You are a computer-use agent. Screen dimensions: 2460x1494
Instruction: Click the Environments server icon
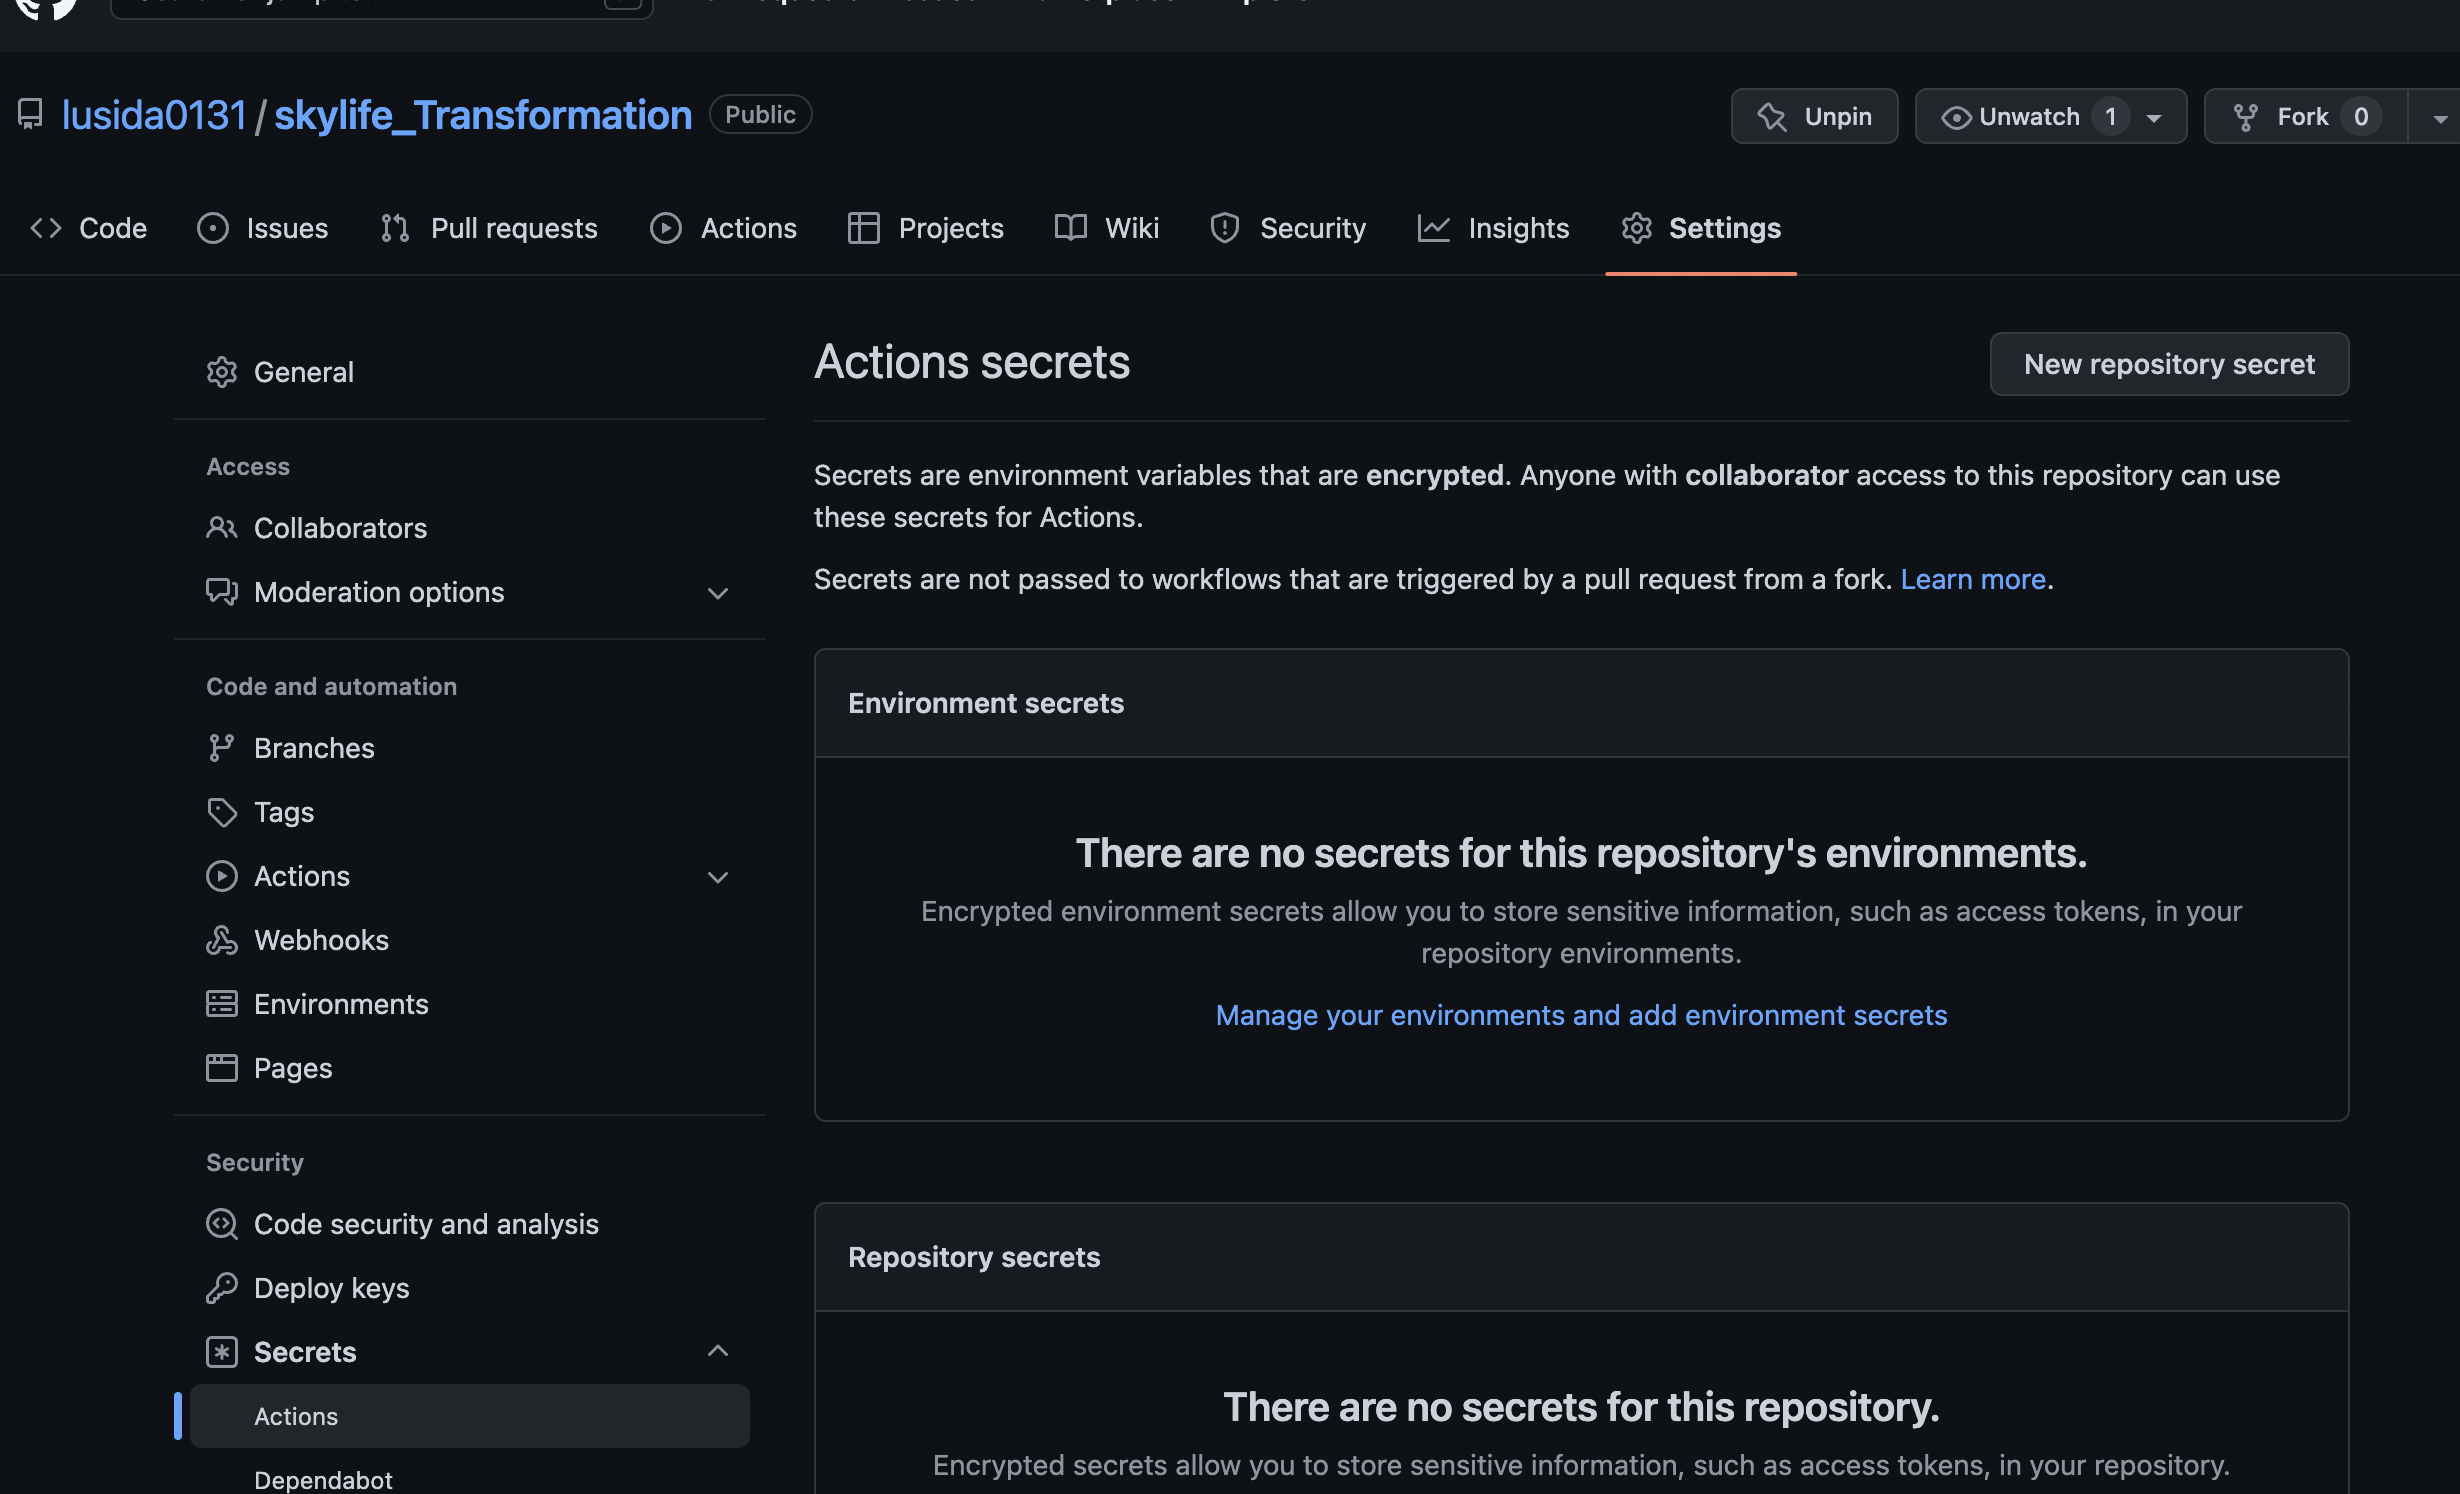tap(221, 1004)
